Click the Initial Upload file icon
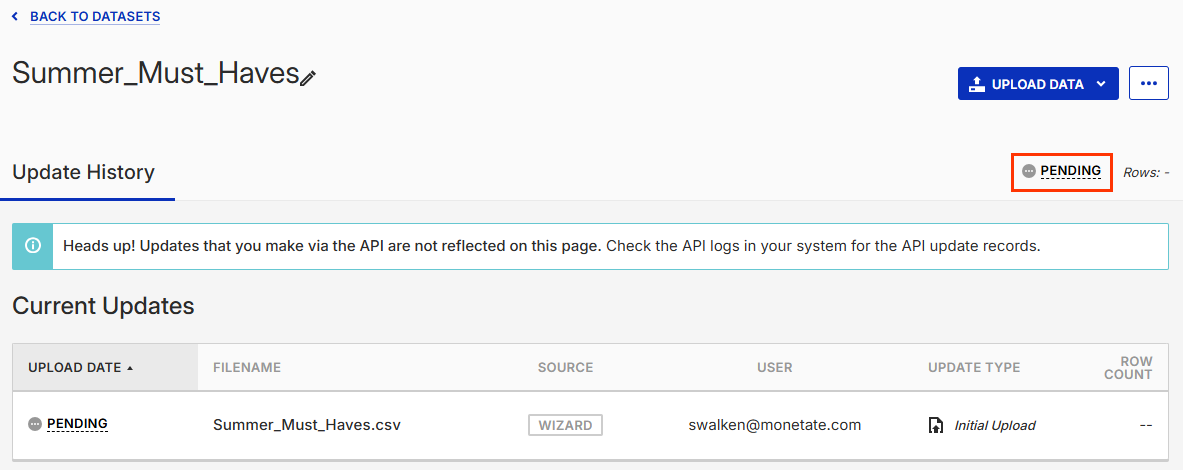 point(936,425)
